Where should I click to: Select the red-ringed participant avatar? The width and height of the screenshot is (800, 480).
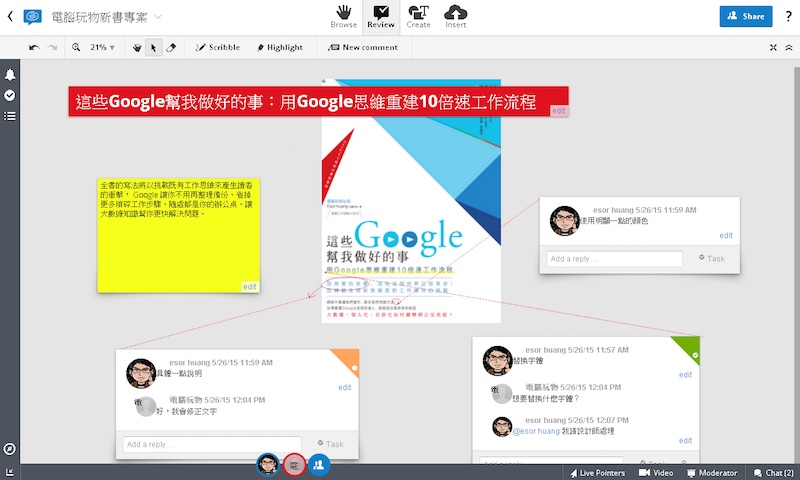pyautogui.click(x=294, y=465)
